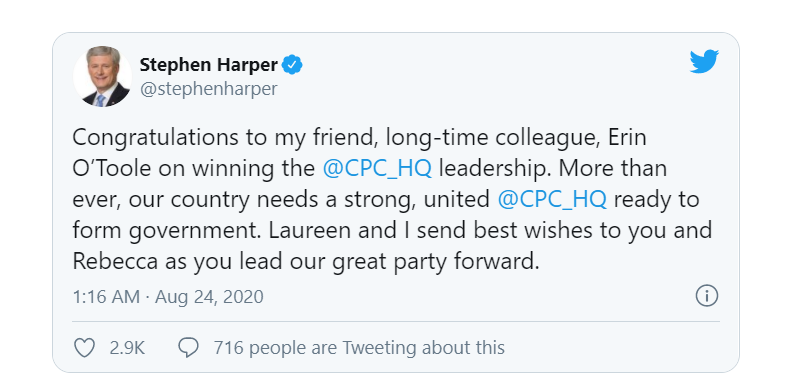The width and height of the screenshot is (801, 392).
Task: Click the name 'Rebecca' in the tweet
Action: coord(115,262)
